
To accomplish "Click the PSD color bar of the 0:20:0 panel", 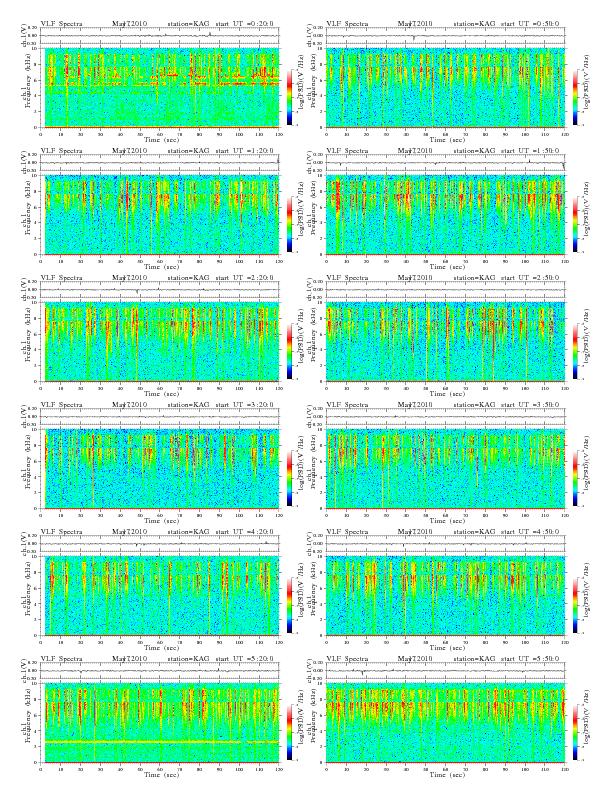I will [289, 97].
